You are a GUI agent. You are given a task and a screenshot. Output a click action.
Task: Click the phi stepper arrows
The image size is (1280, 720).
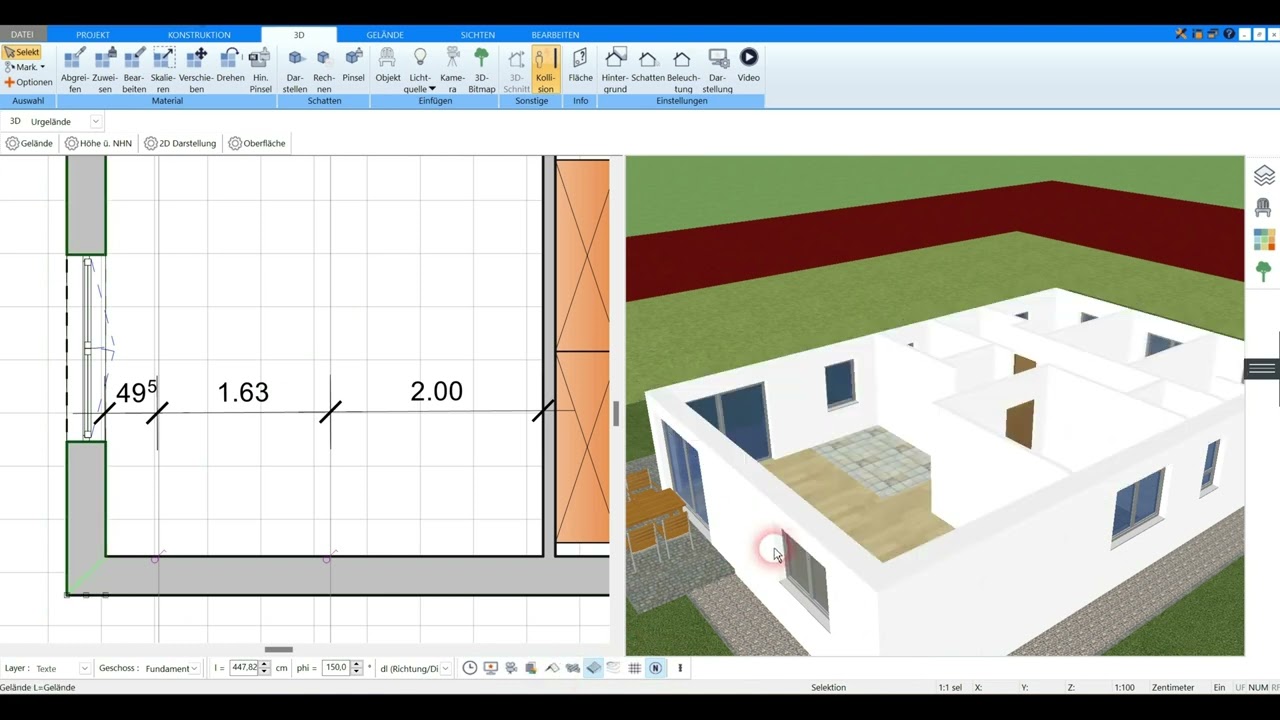[x=357, y=668]
